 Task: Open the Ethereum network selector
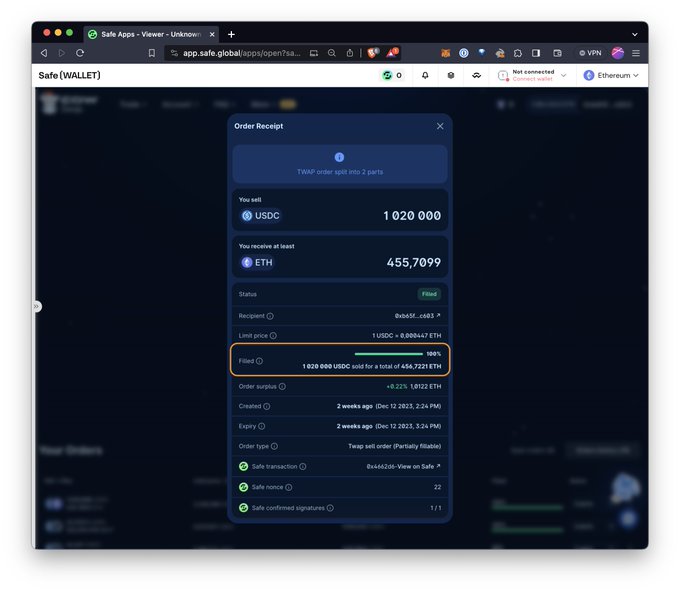[x=611, y=75]
